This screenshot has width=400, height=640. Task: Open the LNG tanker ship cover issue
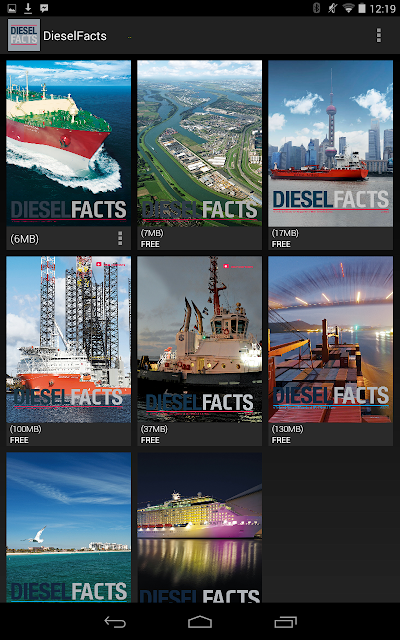[69, 143]
